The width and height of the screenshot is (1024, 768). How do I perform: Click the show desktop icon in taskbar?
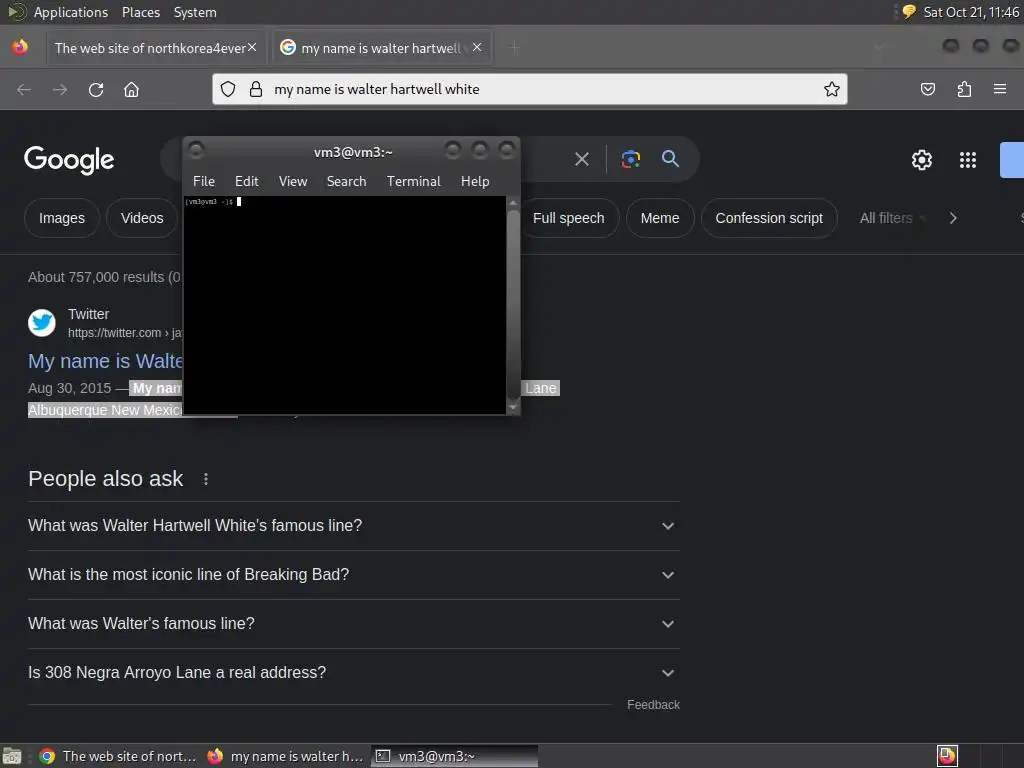click(12, 756)
